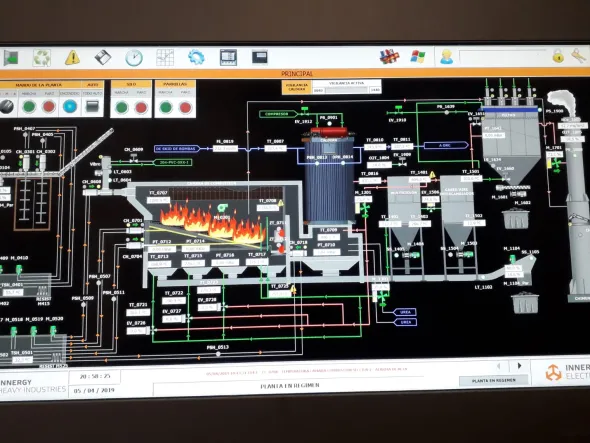Click the dark screen panel icon
Viewport: 590px width, 443px height.
pyautogui.click(x=260, y=57)
